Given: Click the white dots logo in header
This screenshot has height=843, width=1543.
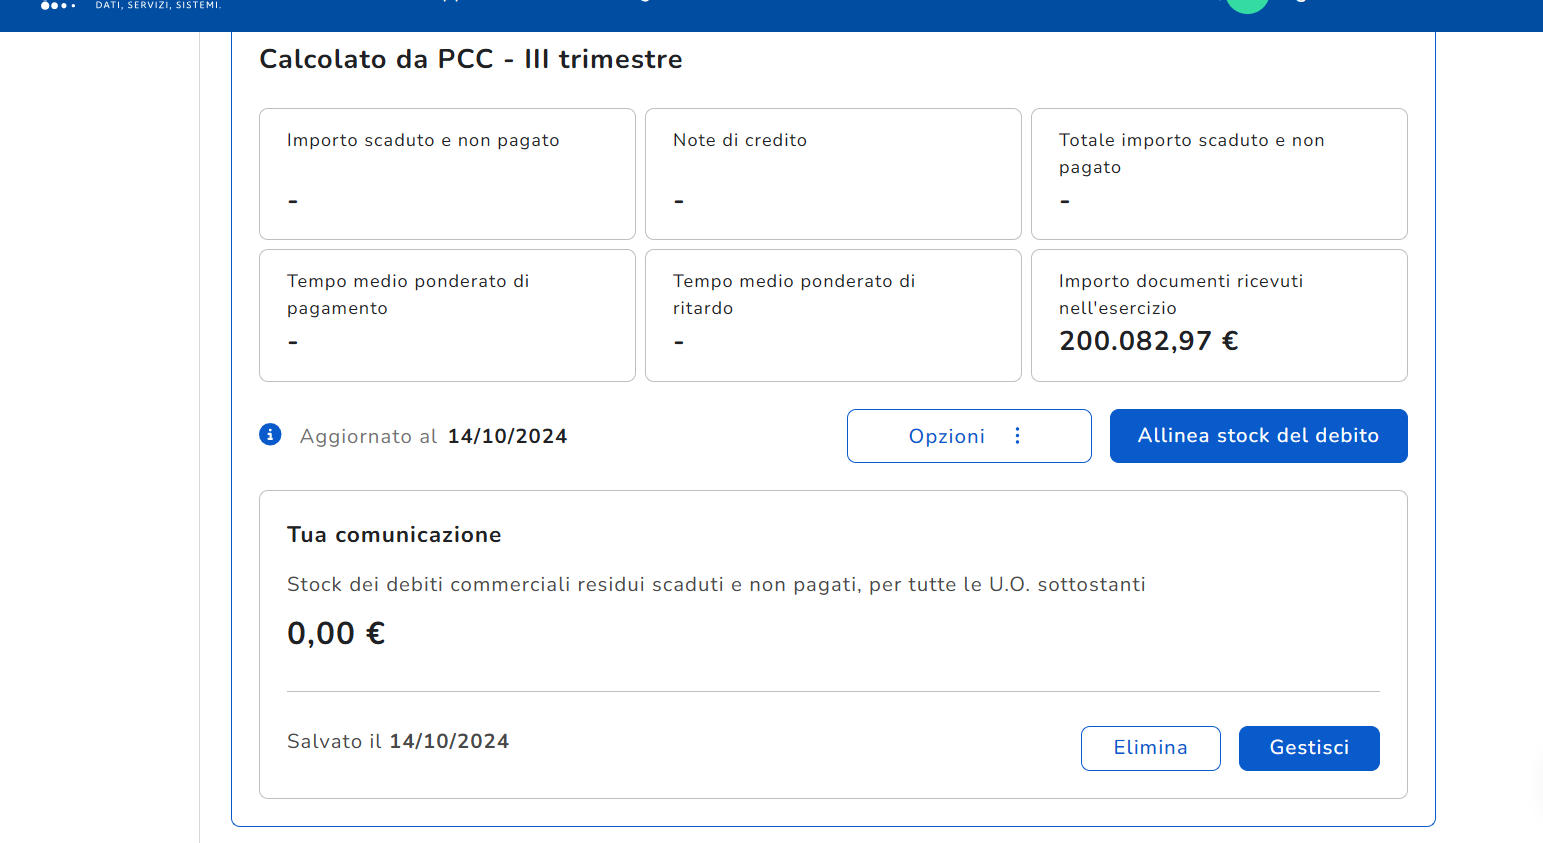Looking at the screenshot, I should pos(58,6).
